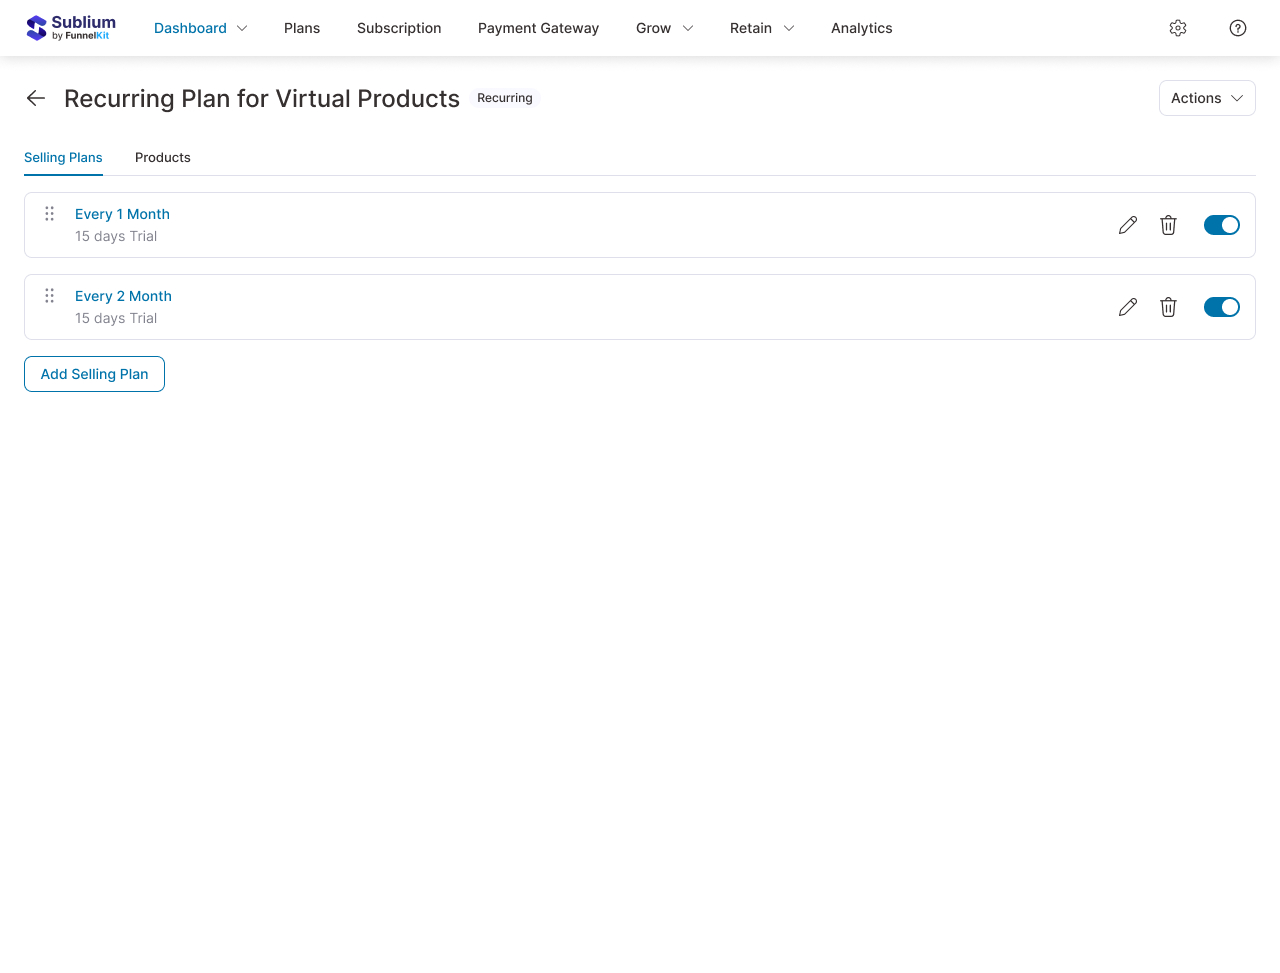The width and height of the screenshot is (1280, 973).
Task: Expand the Retain menu
Action: 762,28
